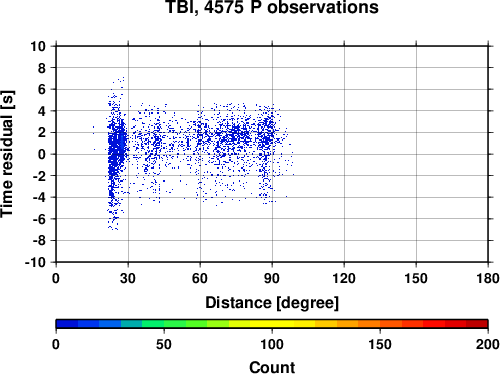Viewport: 500px width, 374px height.
Task: Click the x-axis tick label 180
Action: 488,278
